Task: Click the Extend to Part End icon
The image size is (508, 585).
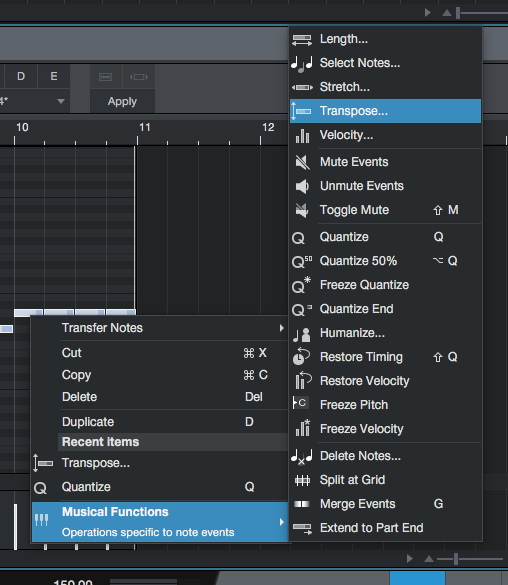Action: point(302,528)
